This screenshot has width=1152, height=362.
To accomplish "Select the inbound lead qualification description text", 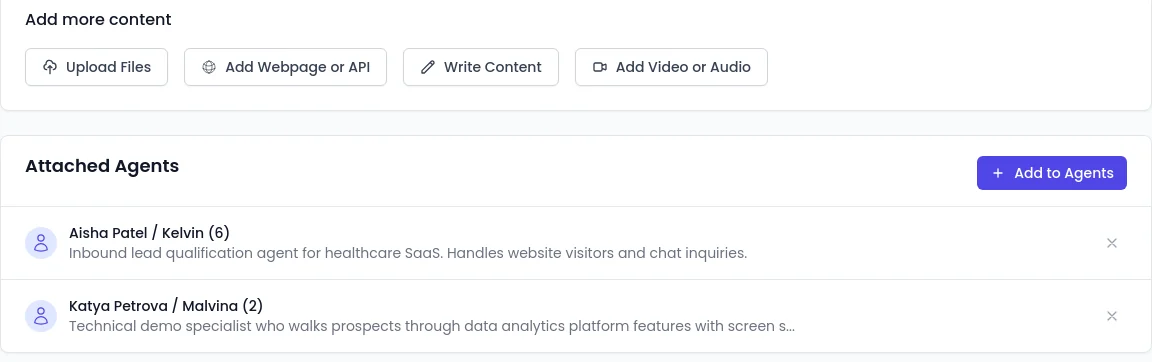I will point(408,253).
